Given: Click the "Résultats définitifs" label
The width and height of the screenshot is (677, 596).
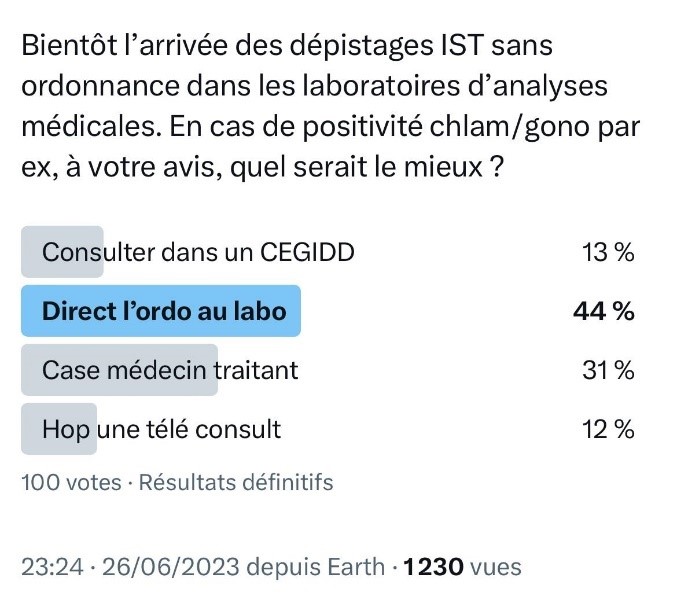Looking at the screenshot, I should point(235,482).
